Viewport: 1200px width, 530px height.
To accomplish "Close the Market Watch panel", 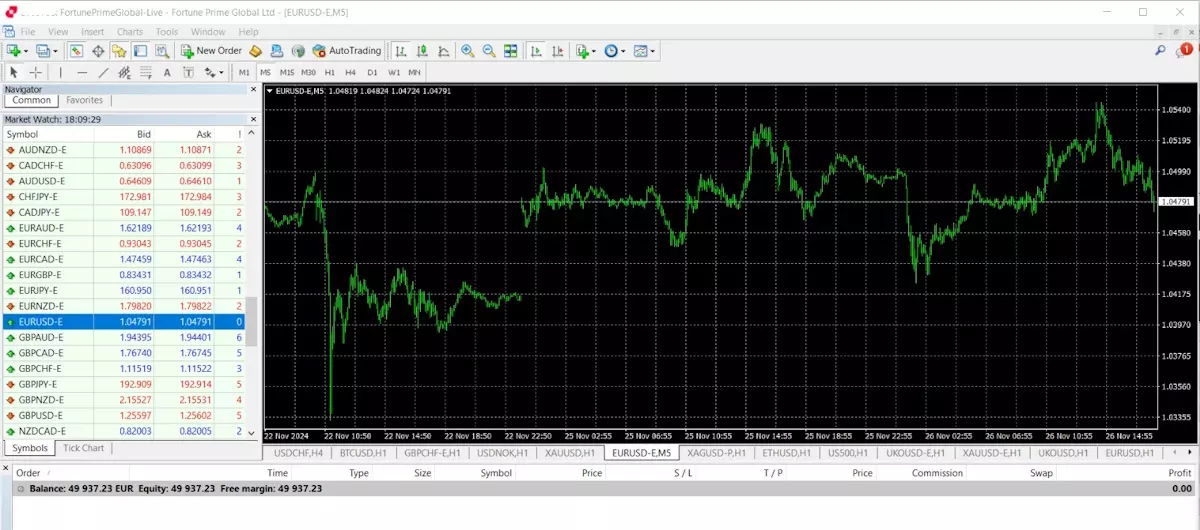I will (x=253, y=119).
